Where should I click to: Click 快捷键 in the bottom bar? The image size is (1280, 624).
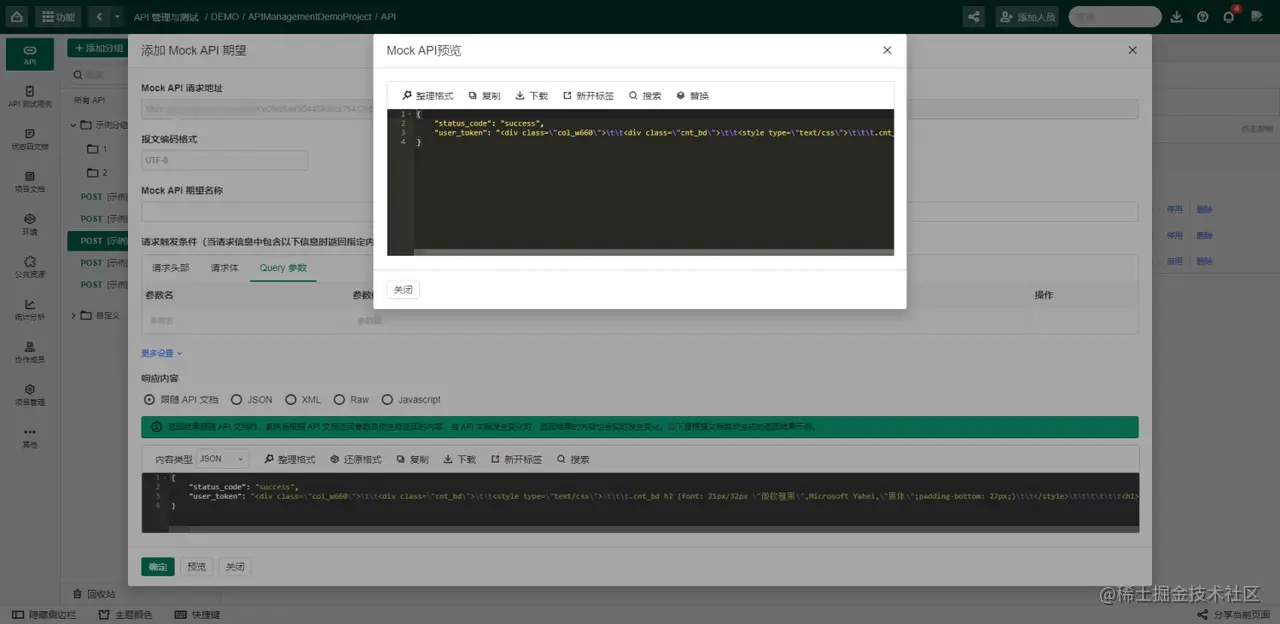198,615
